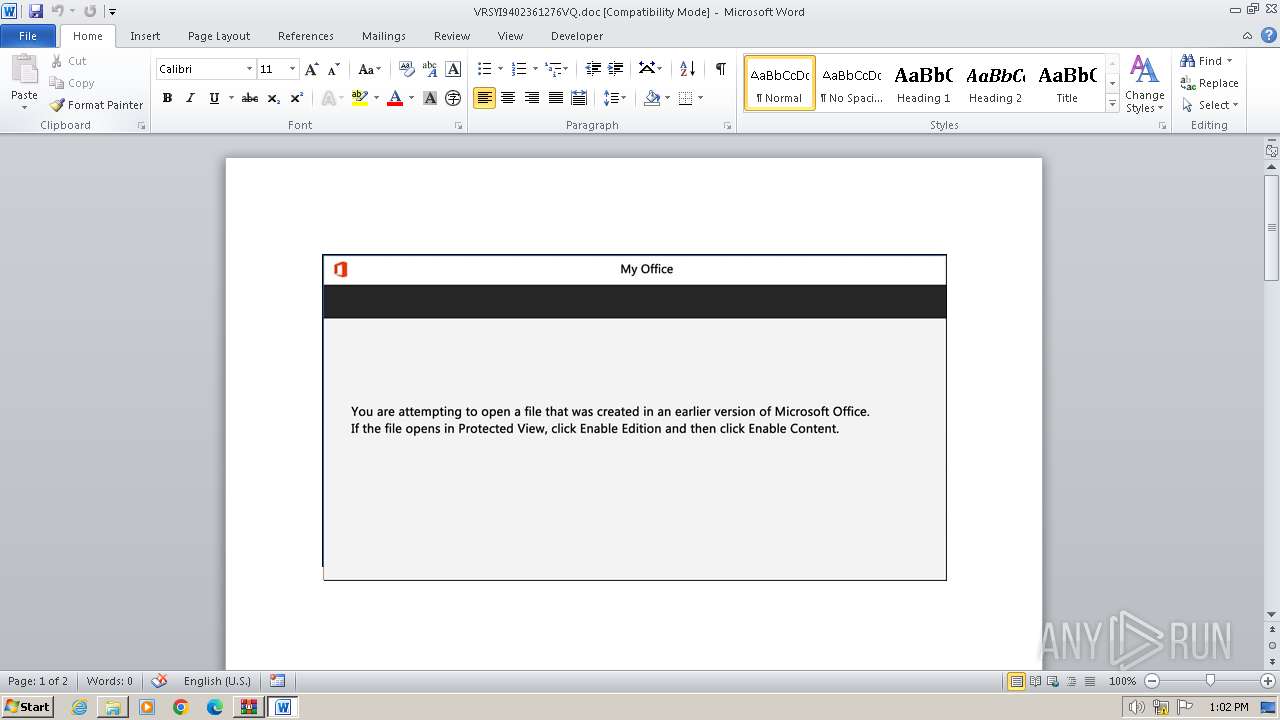This screenshot has width=1280, height=720.
Task: Toggle Underline formatting
Action: pyautogui.click(x=214, y=98)
